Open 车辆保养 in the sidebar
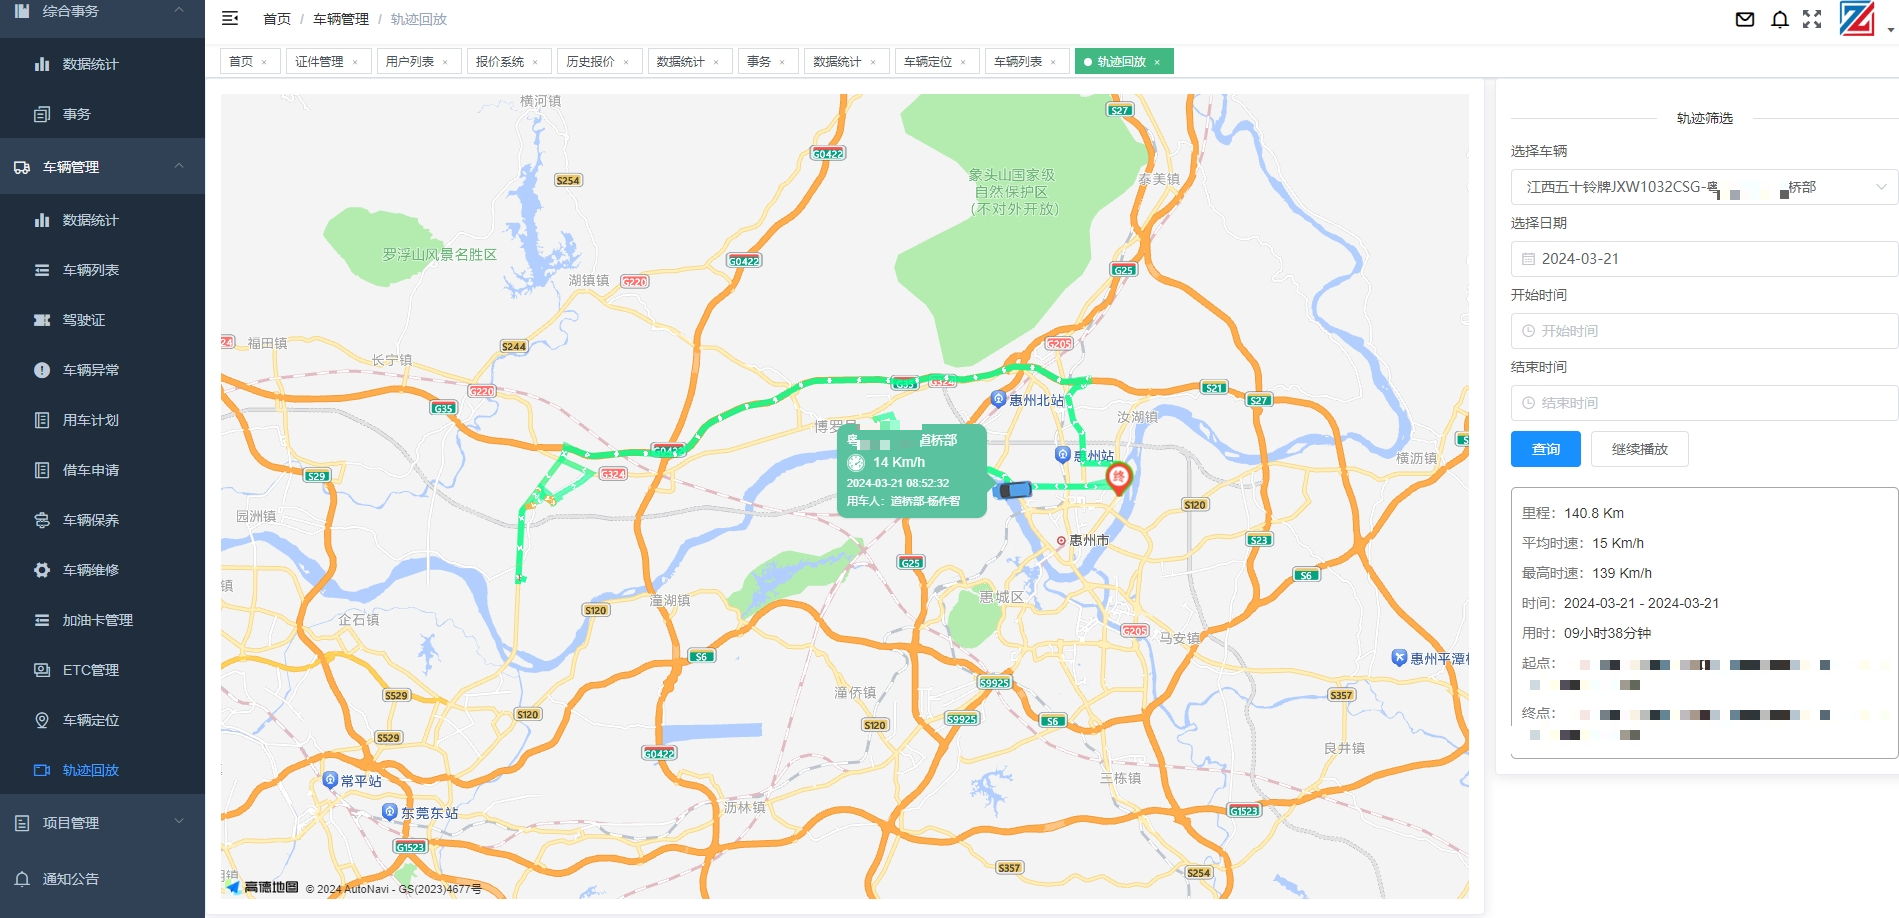1899x918 pixels. 102,520
